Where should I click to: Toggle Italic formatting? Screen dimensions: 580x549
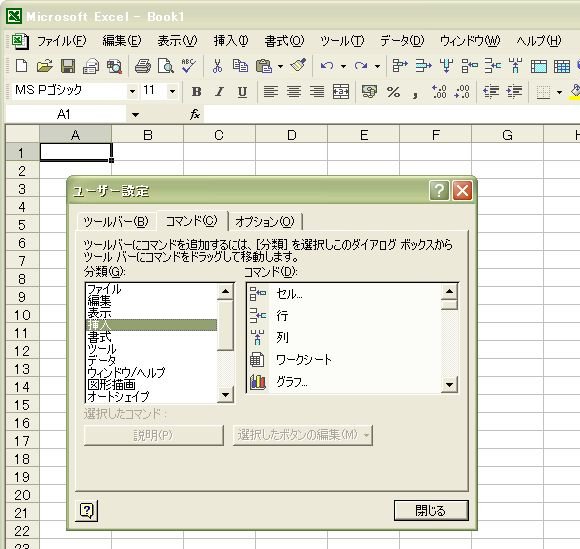[x=219, y=91]
